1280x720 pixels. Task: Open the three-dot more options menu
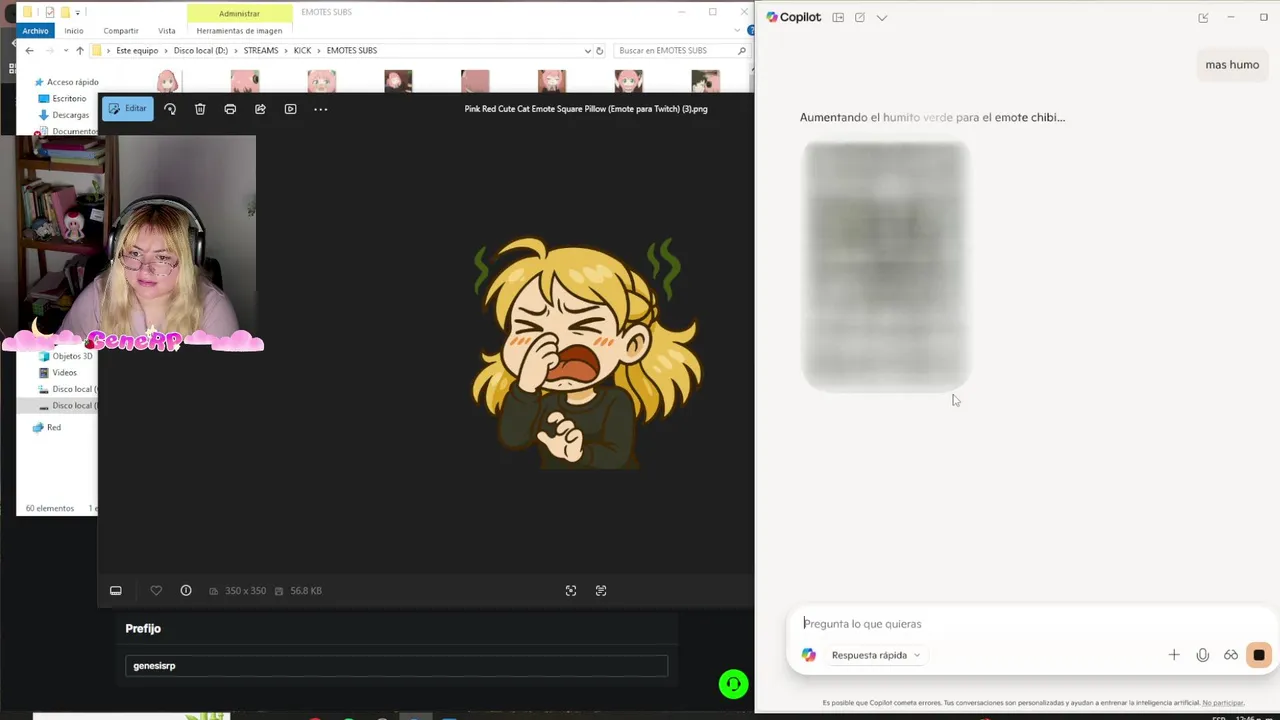point(320,109)
